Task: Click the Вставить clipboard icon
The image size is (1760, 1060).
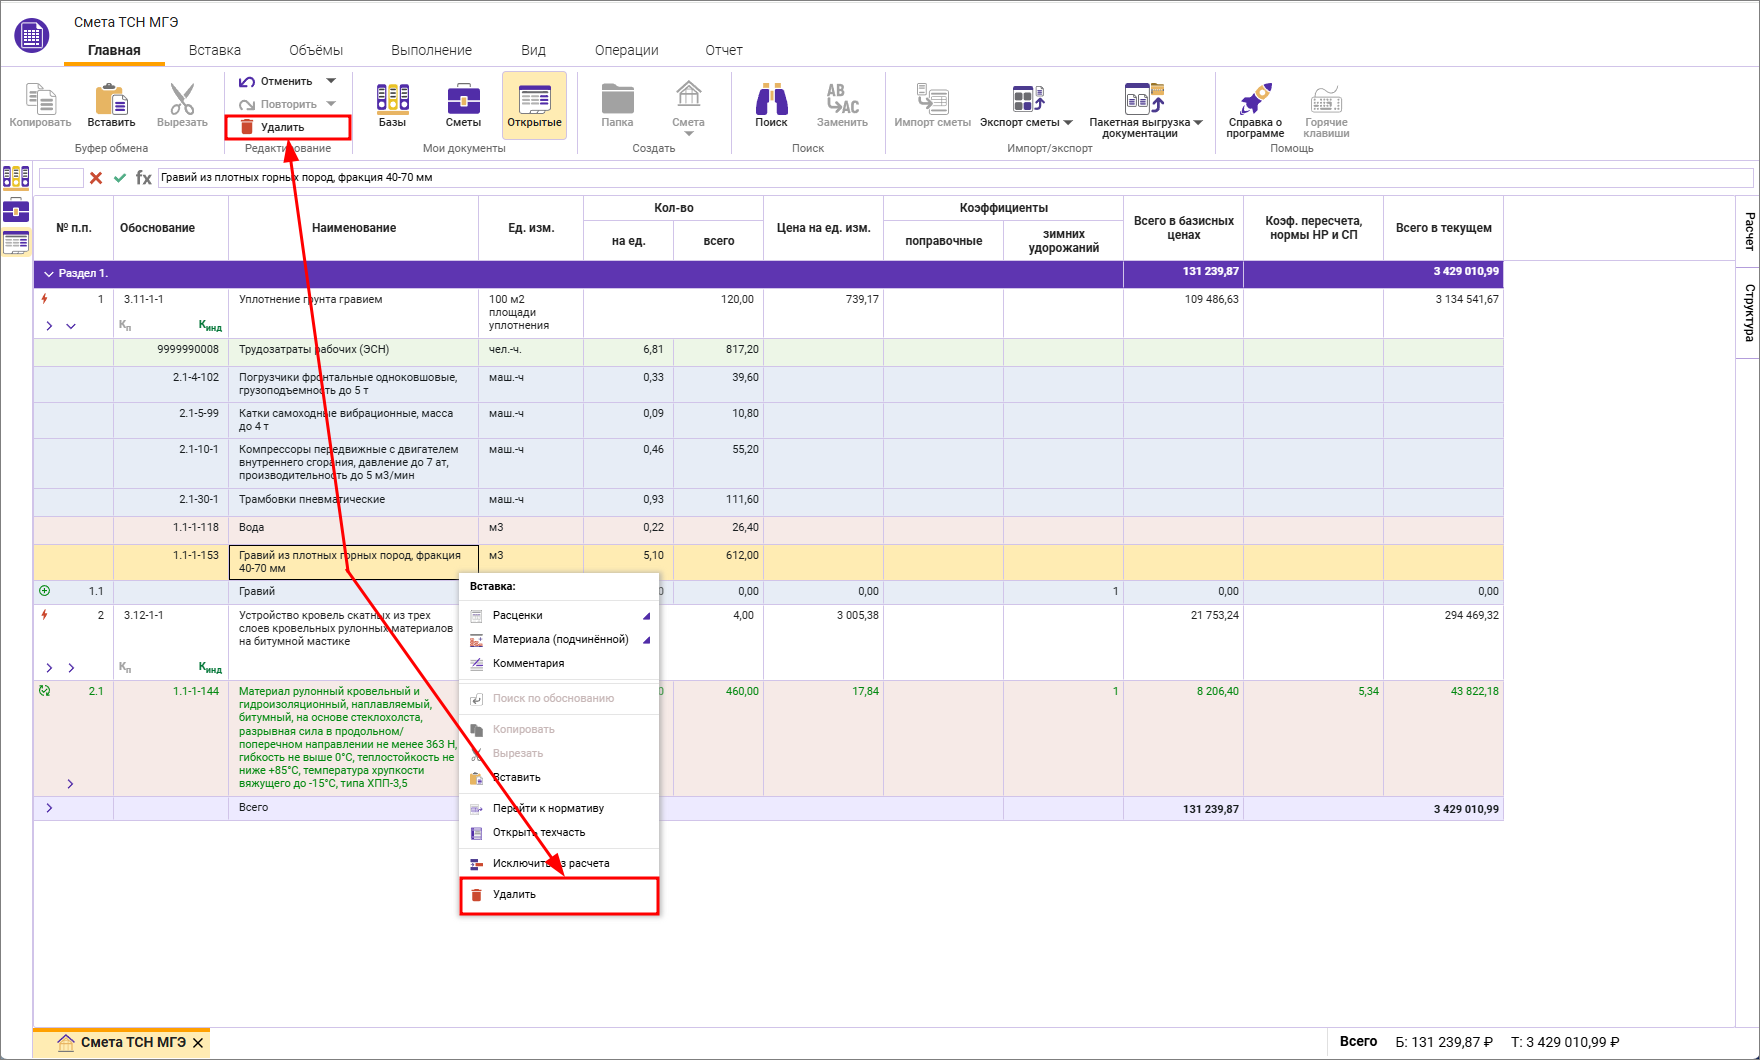Action: pyautogui.click(x=111, y=106)
